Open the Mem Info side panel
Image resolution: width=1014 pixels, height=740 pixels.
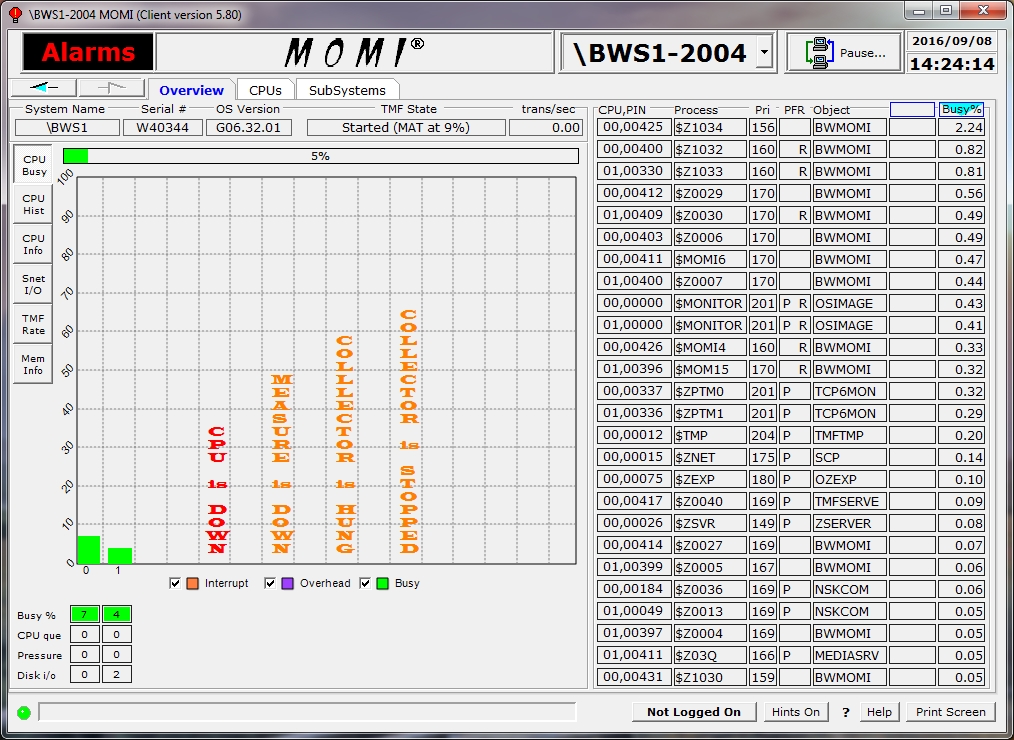tap(34, 364)
